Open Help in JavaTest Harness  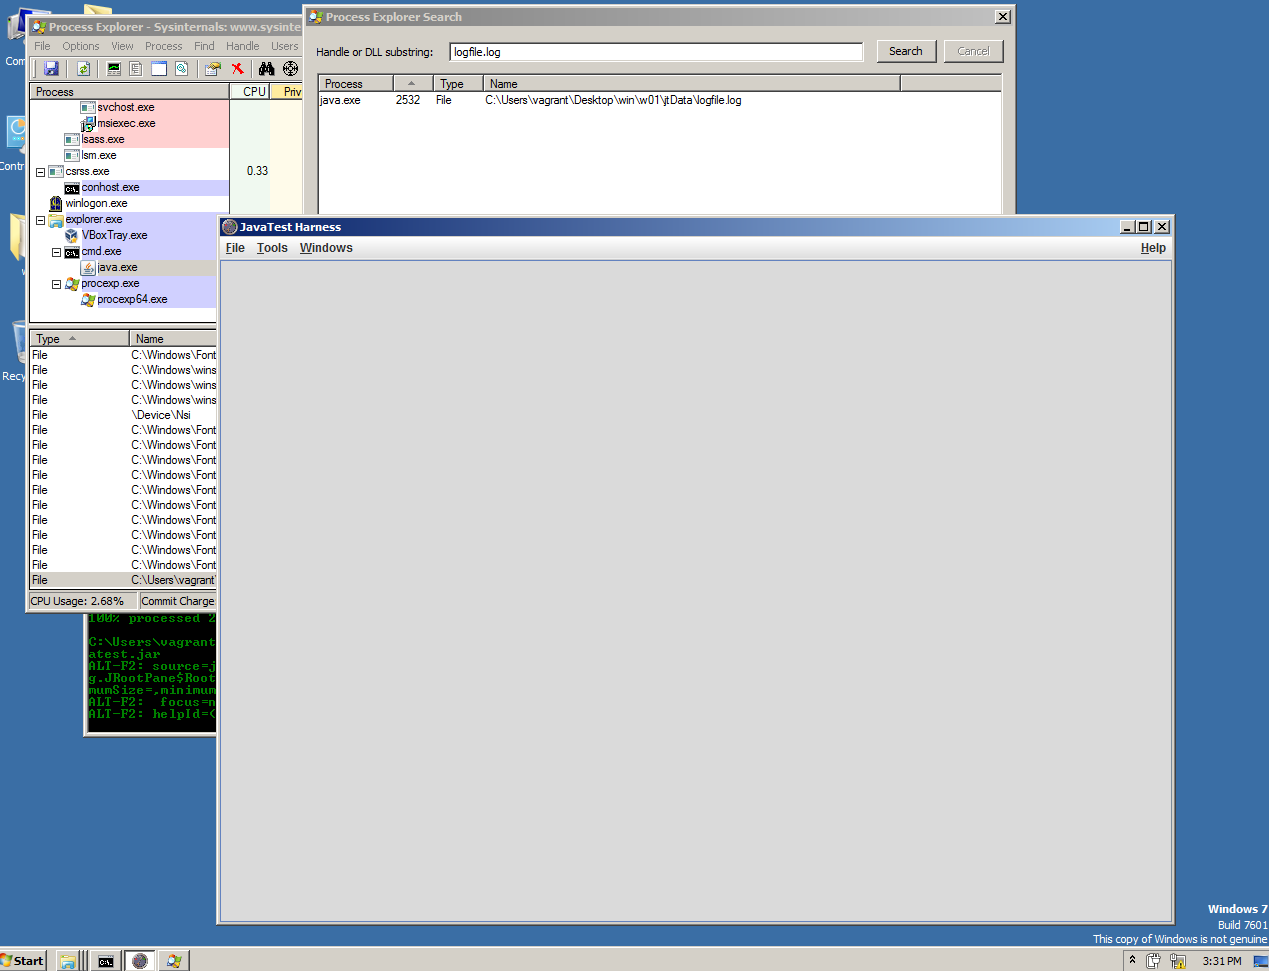pyautogui.click(x=1153, y=248)
